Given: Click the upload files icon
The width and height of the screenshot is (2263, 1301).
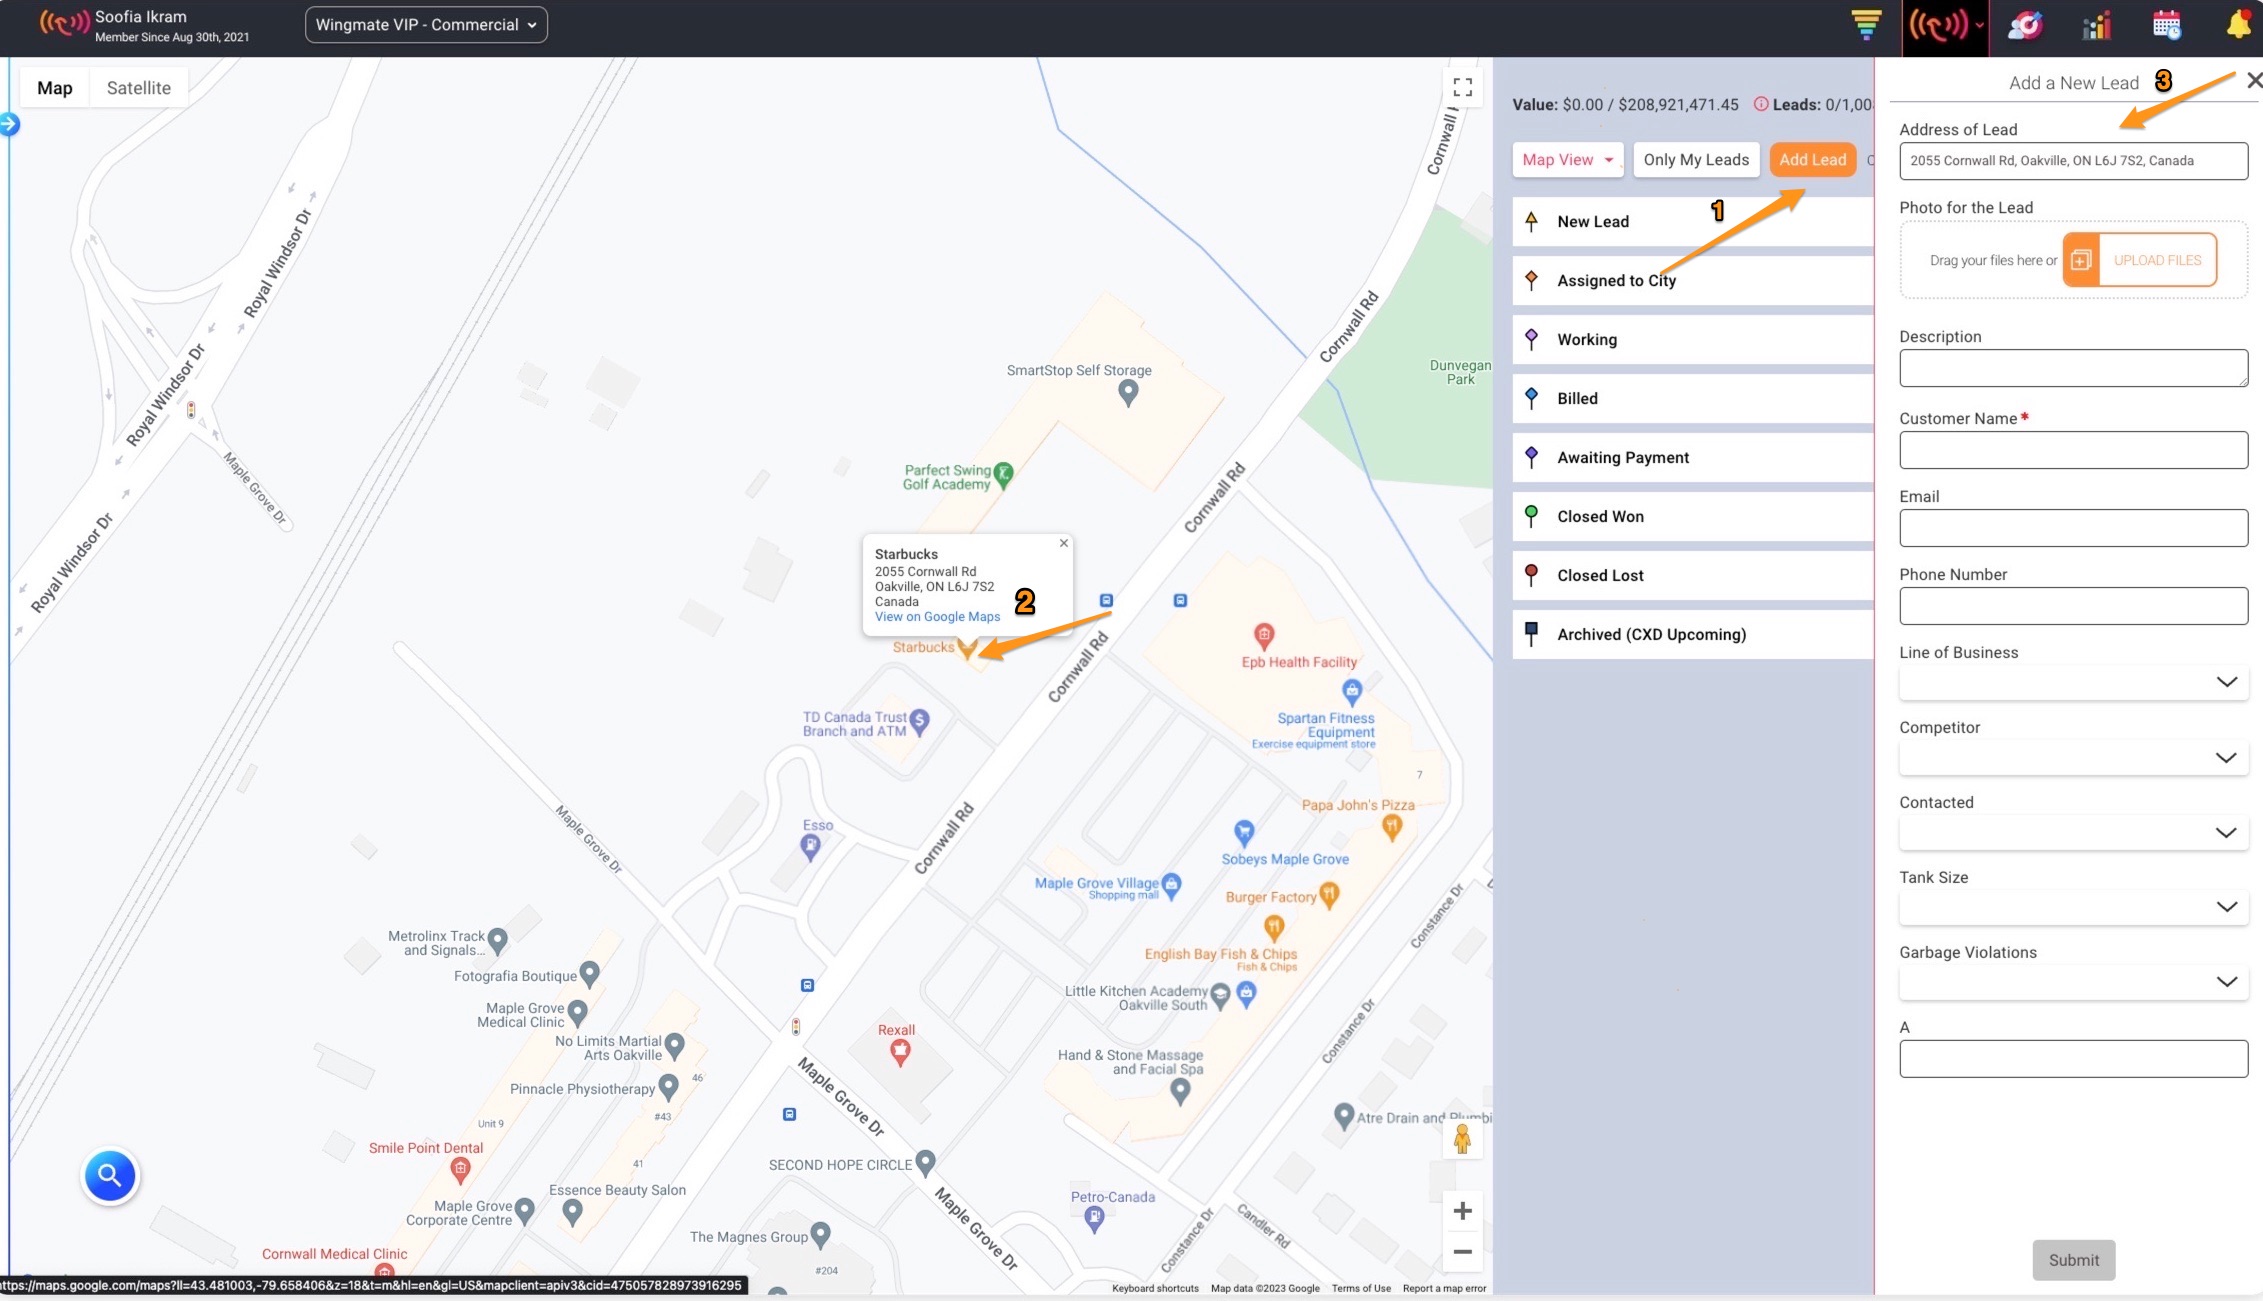Looking at the screenshot, I should (2081, 260).
